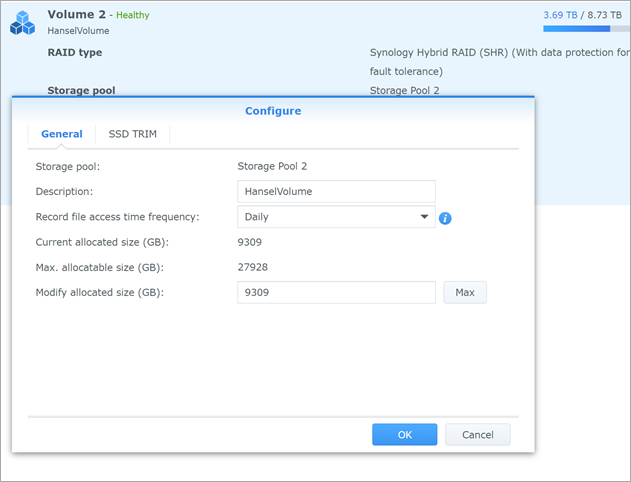This screenshot has width=631, height=482.
Task: Select the Daily frequency combo box
Action: point(336,217)
